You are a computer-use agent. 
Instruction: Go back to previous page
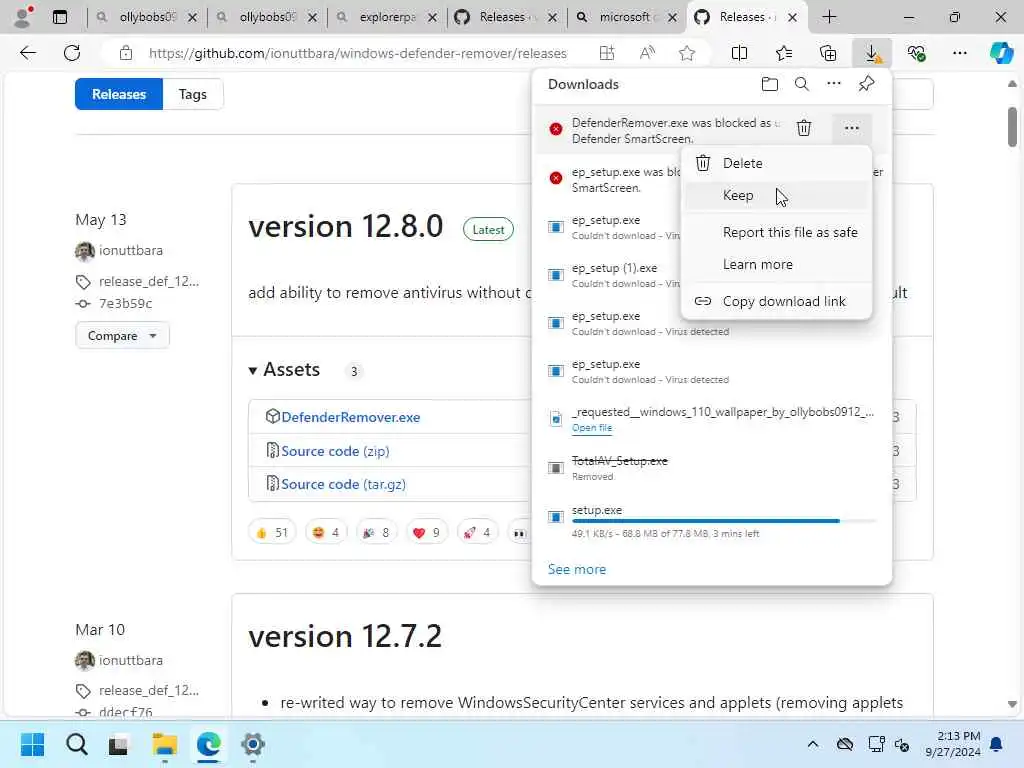tap(28, 53)
